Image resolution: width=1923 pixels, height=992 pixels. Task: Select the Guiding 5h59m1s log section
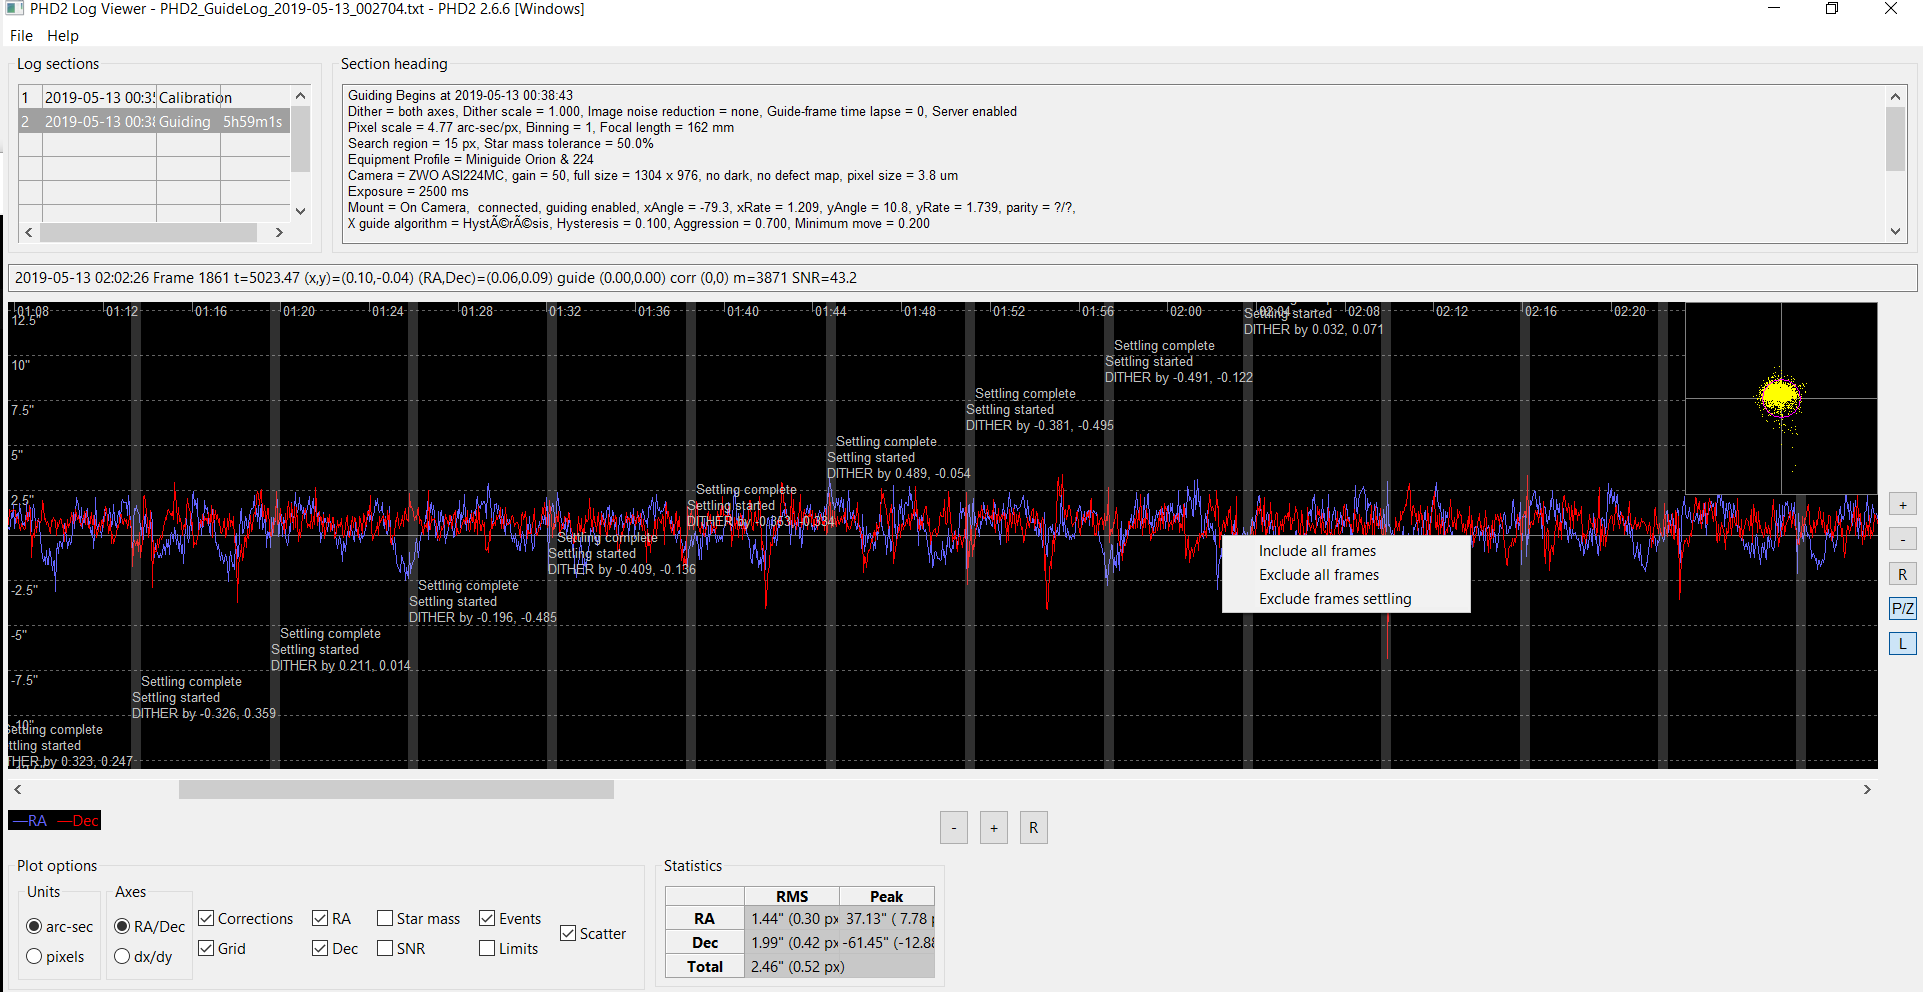click(155, 121)
